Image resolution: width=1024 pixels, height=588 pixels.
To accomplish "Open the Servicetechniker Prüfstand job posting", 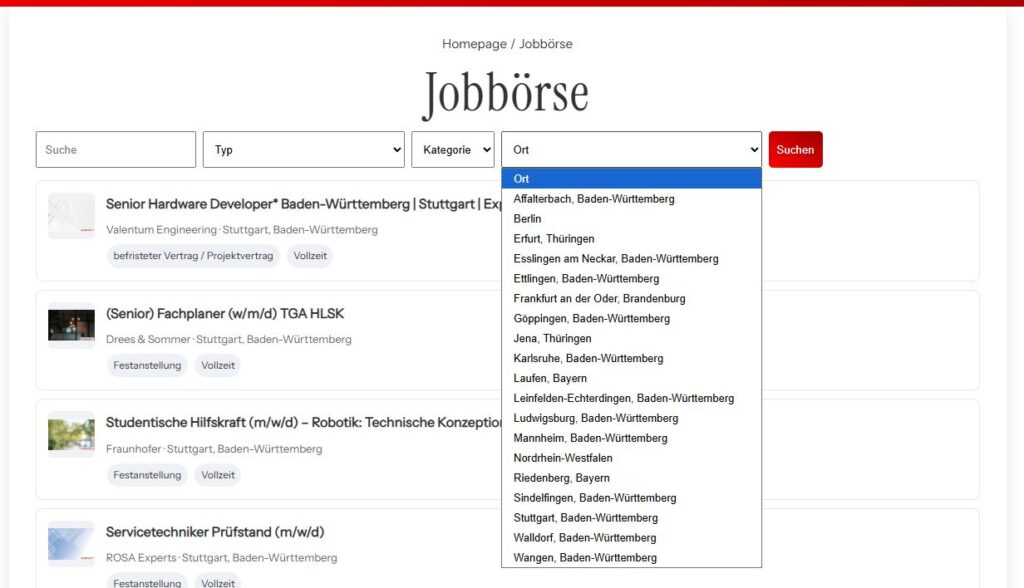I will coord(215,532).
